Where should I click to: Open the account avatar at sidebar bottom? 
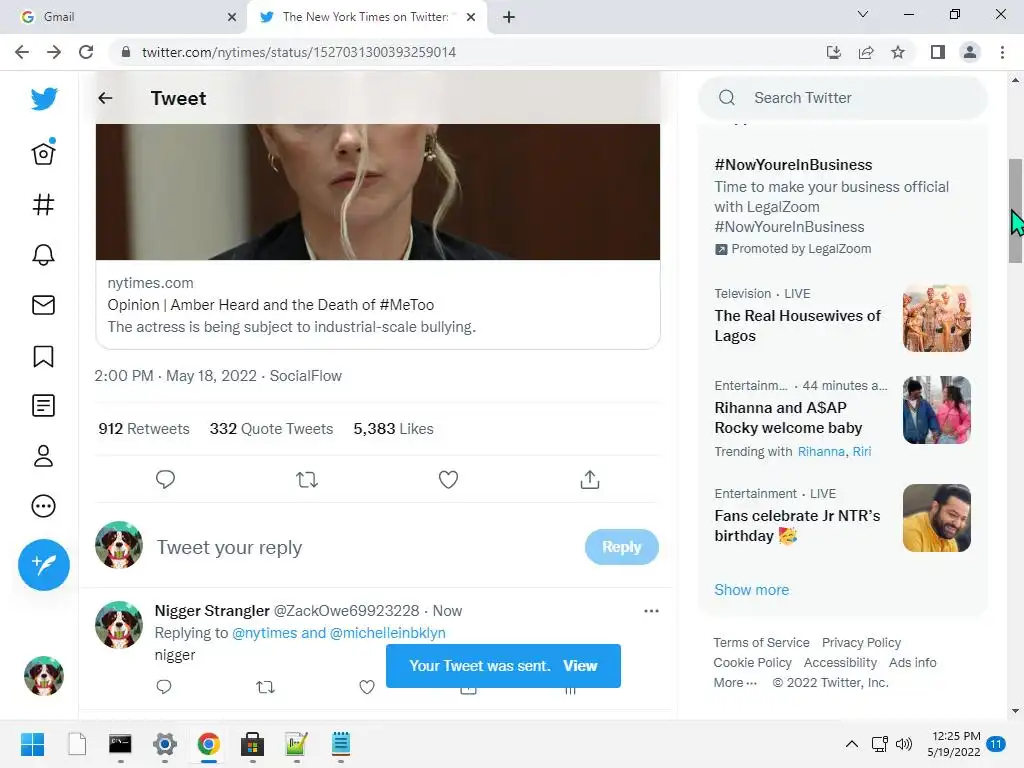(x=44, y=676)
